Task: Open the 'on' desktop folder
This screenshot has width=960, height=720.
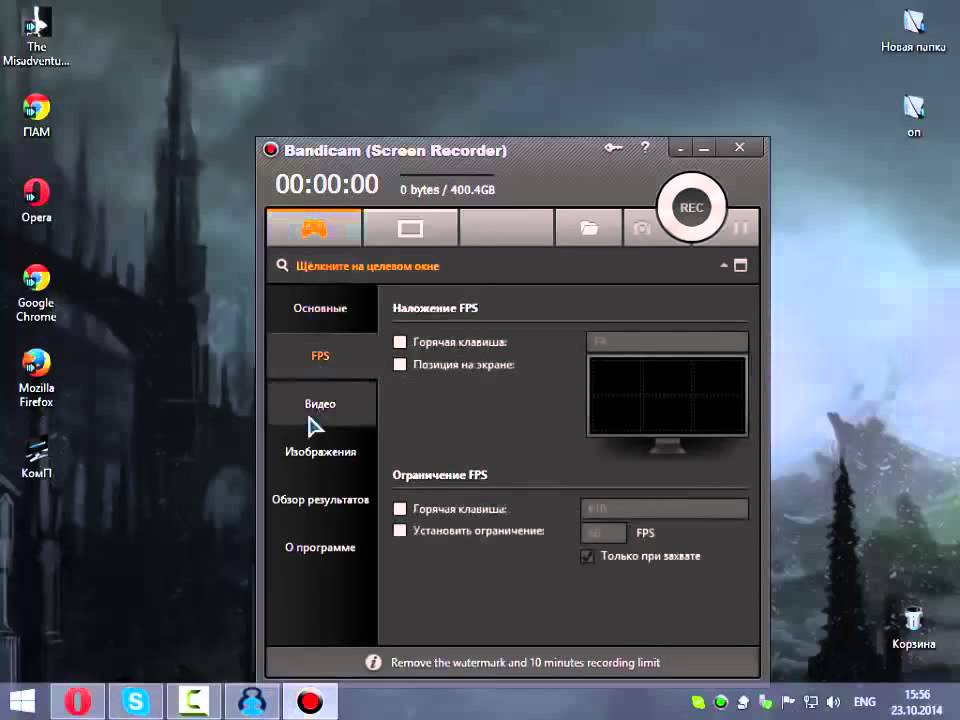Action: click(913, 115)
